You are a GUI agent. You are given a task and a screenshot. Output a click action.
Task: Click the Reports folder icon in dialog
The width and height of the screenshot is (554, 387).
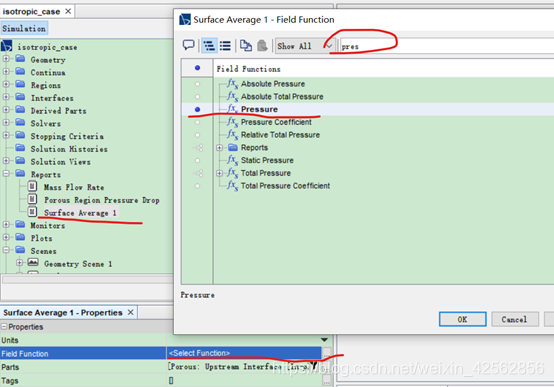[233, 147]
